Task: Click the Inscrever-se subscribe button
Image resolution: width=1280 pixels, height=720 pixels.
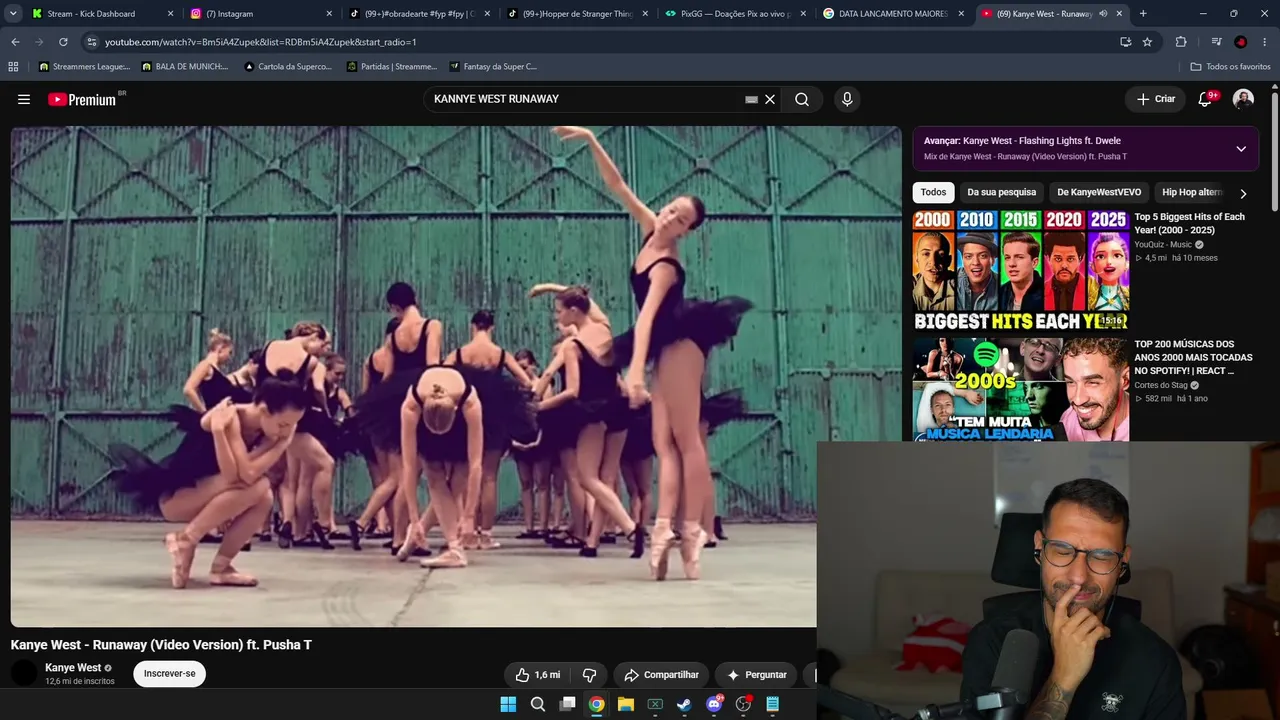Action: coord(170,674)
